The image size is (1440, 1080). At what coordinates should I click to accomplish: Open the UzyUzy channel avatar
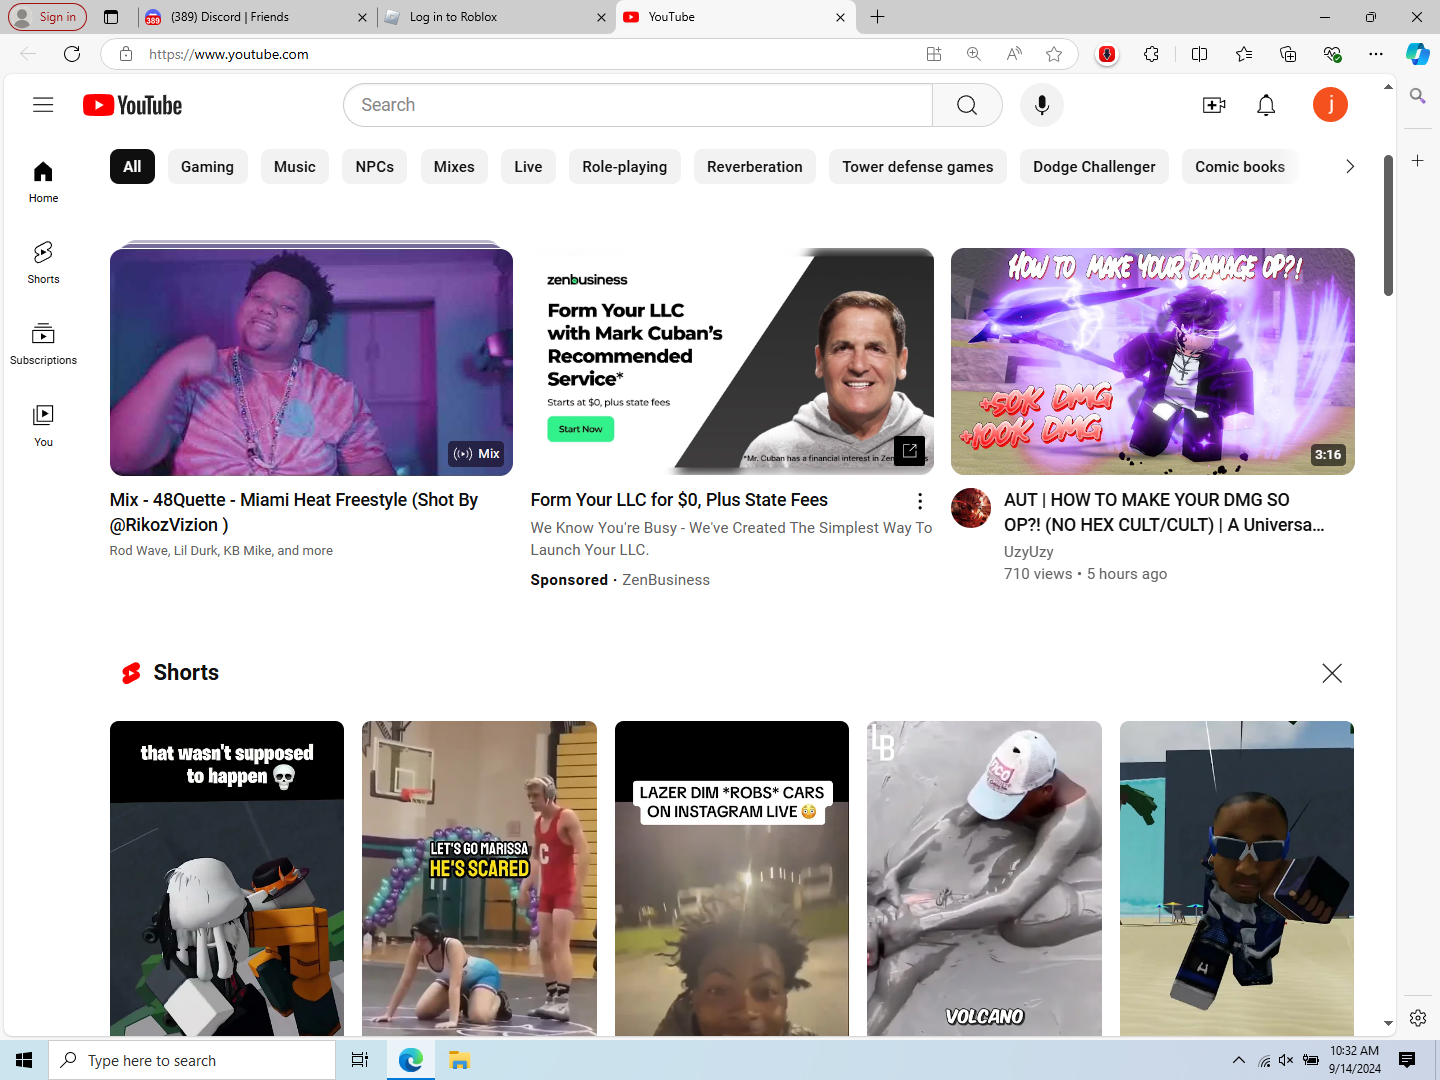(971, 508)
